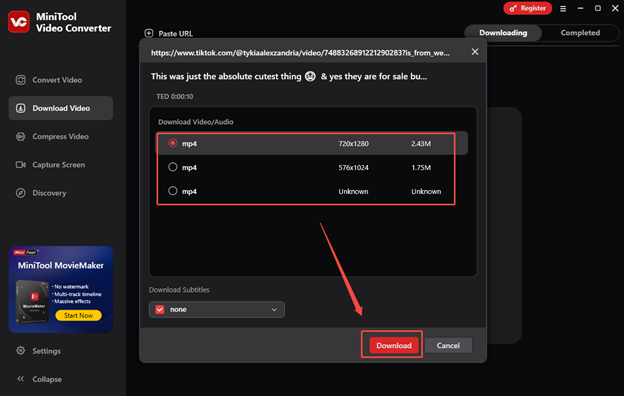Open Compress Video in the sidebar
Screen dimensions: 624x396
pos(60,137)
